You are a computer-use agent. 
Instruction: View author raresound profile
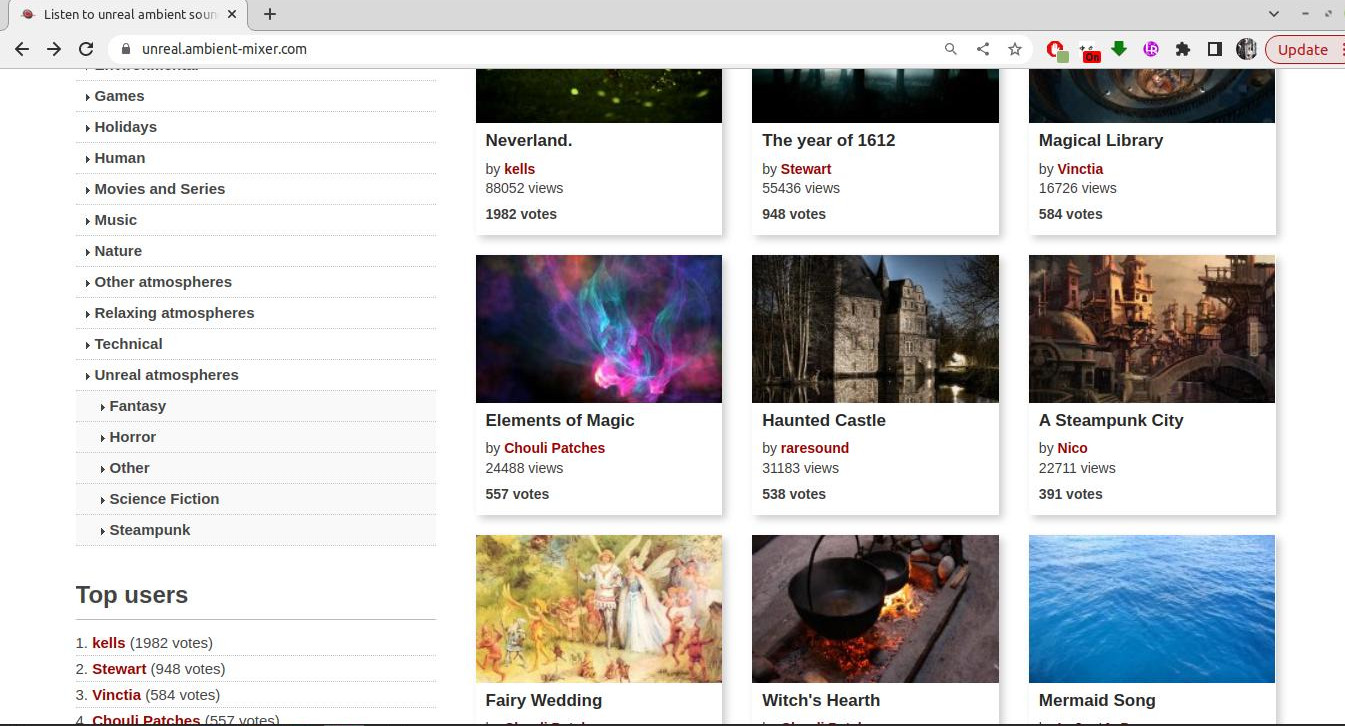point(815,448)
